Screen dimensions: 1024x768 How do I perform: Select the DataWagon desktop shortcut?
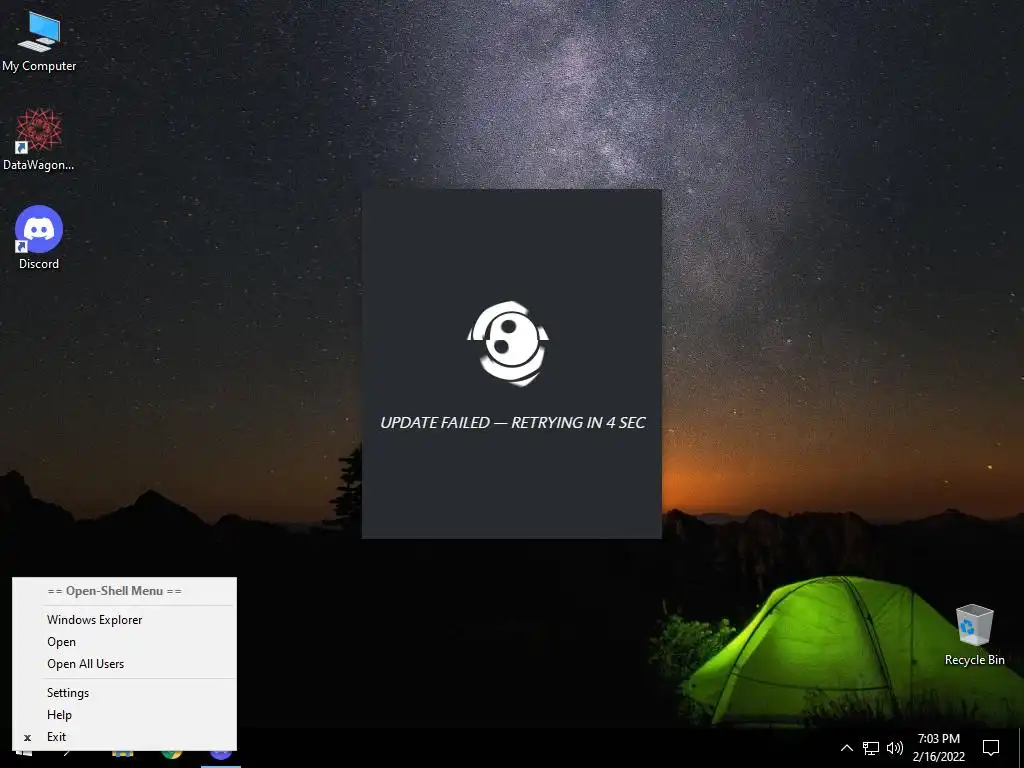(39, 140)
